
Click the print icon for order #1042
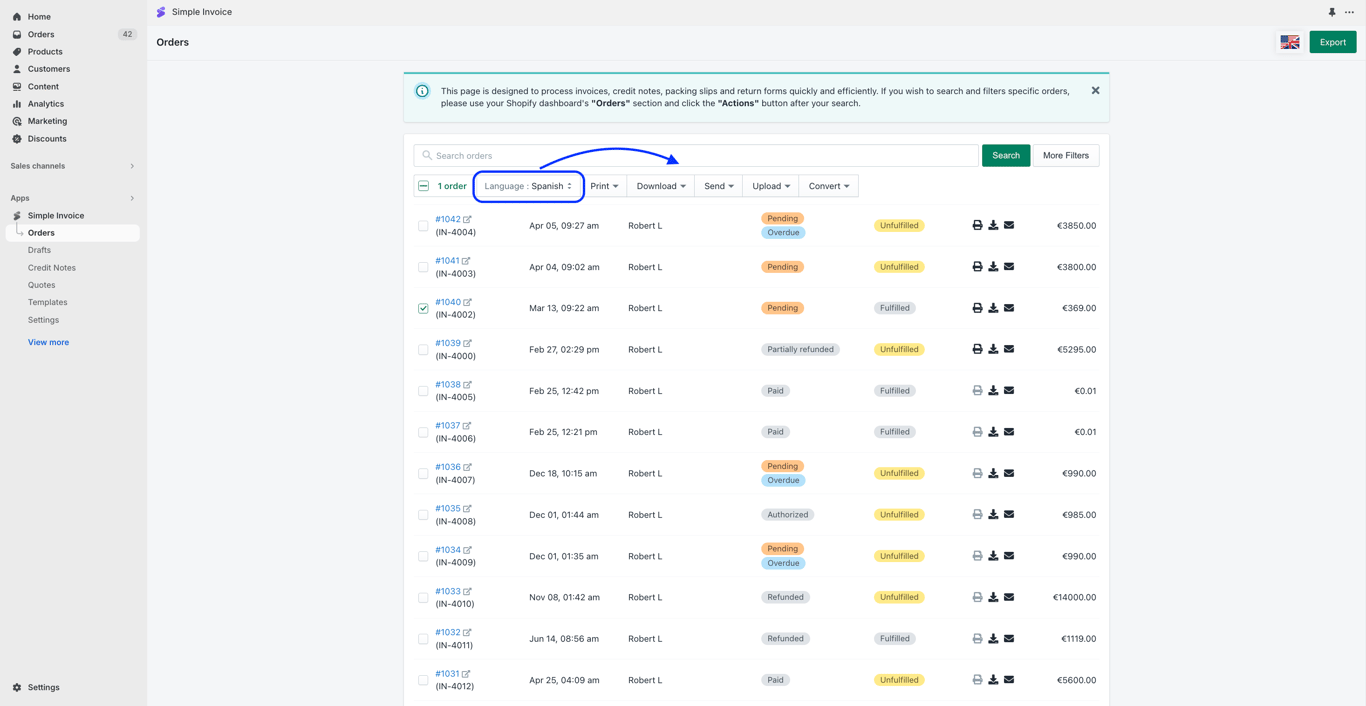coord(977,225)
